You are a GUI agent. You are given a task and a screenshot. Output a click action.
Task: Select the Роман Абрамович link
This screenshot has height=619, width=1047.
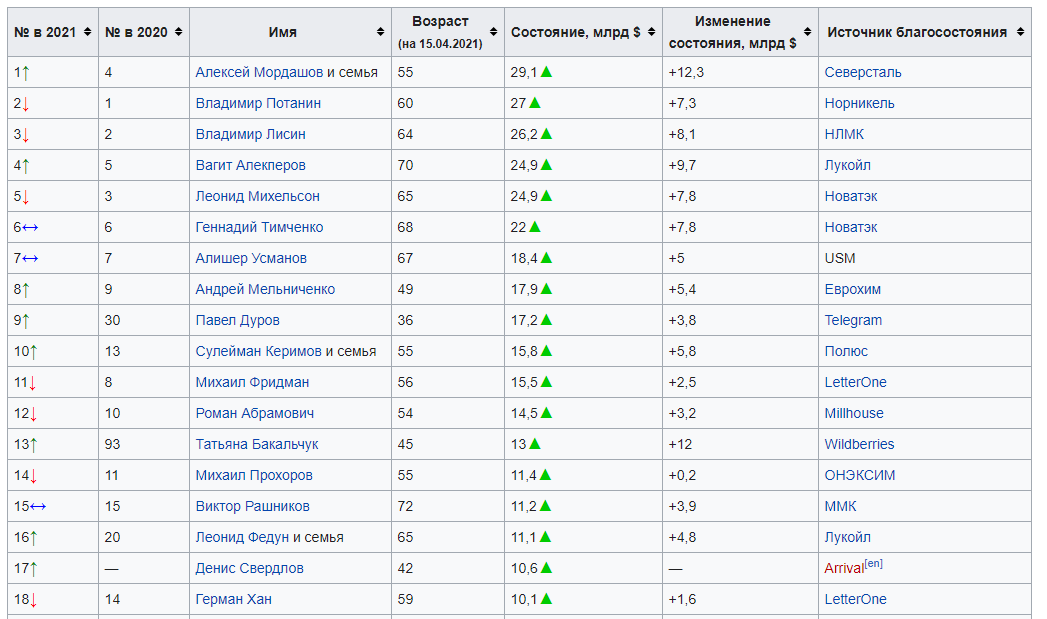[254, 413]
